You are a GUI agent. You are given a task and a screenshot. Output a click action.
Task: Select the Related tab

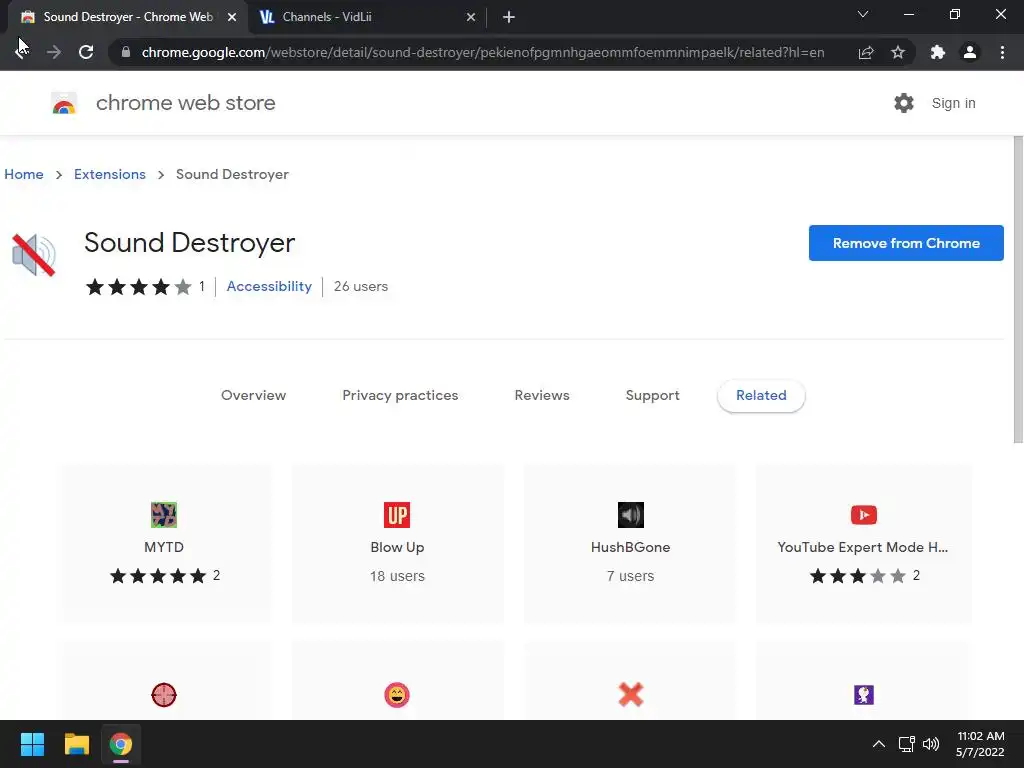[761, 395]
